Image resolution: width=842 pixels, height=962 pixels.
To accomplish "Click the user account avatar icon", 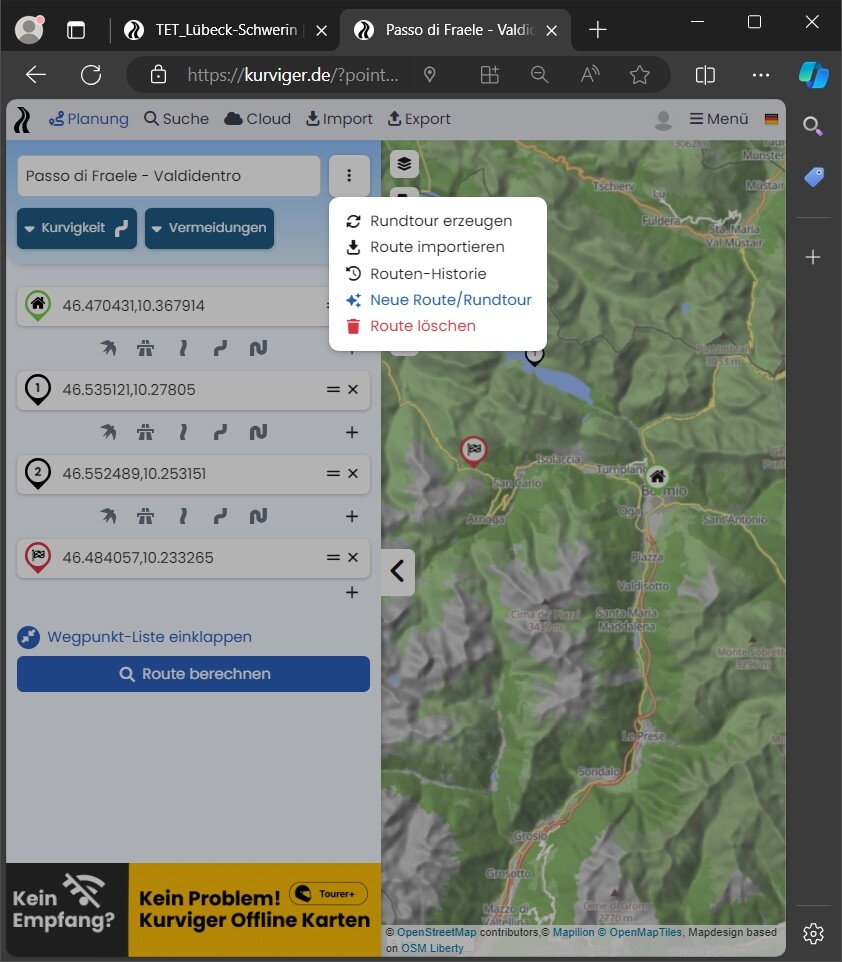I will pyautogui.click(x=662, y=119).
